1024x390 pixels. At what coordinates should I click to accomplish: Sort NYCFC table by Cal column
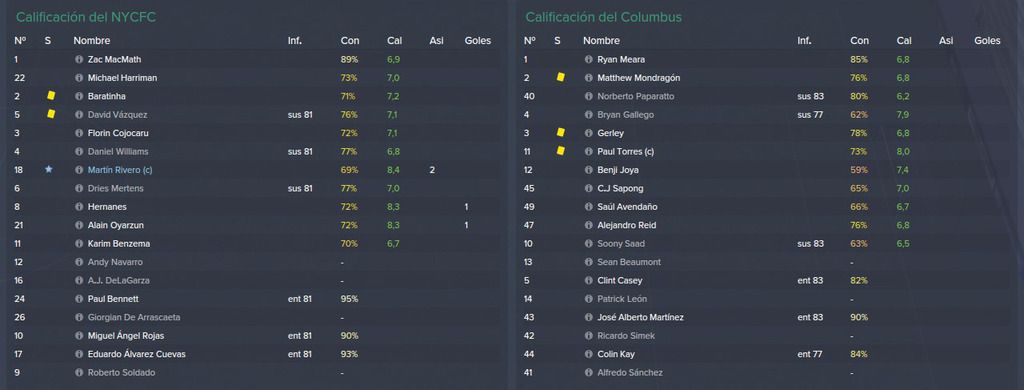click(x=394, y=41)
